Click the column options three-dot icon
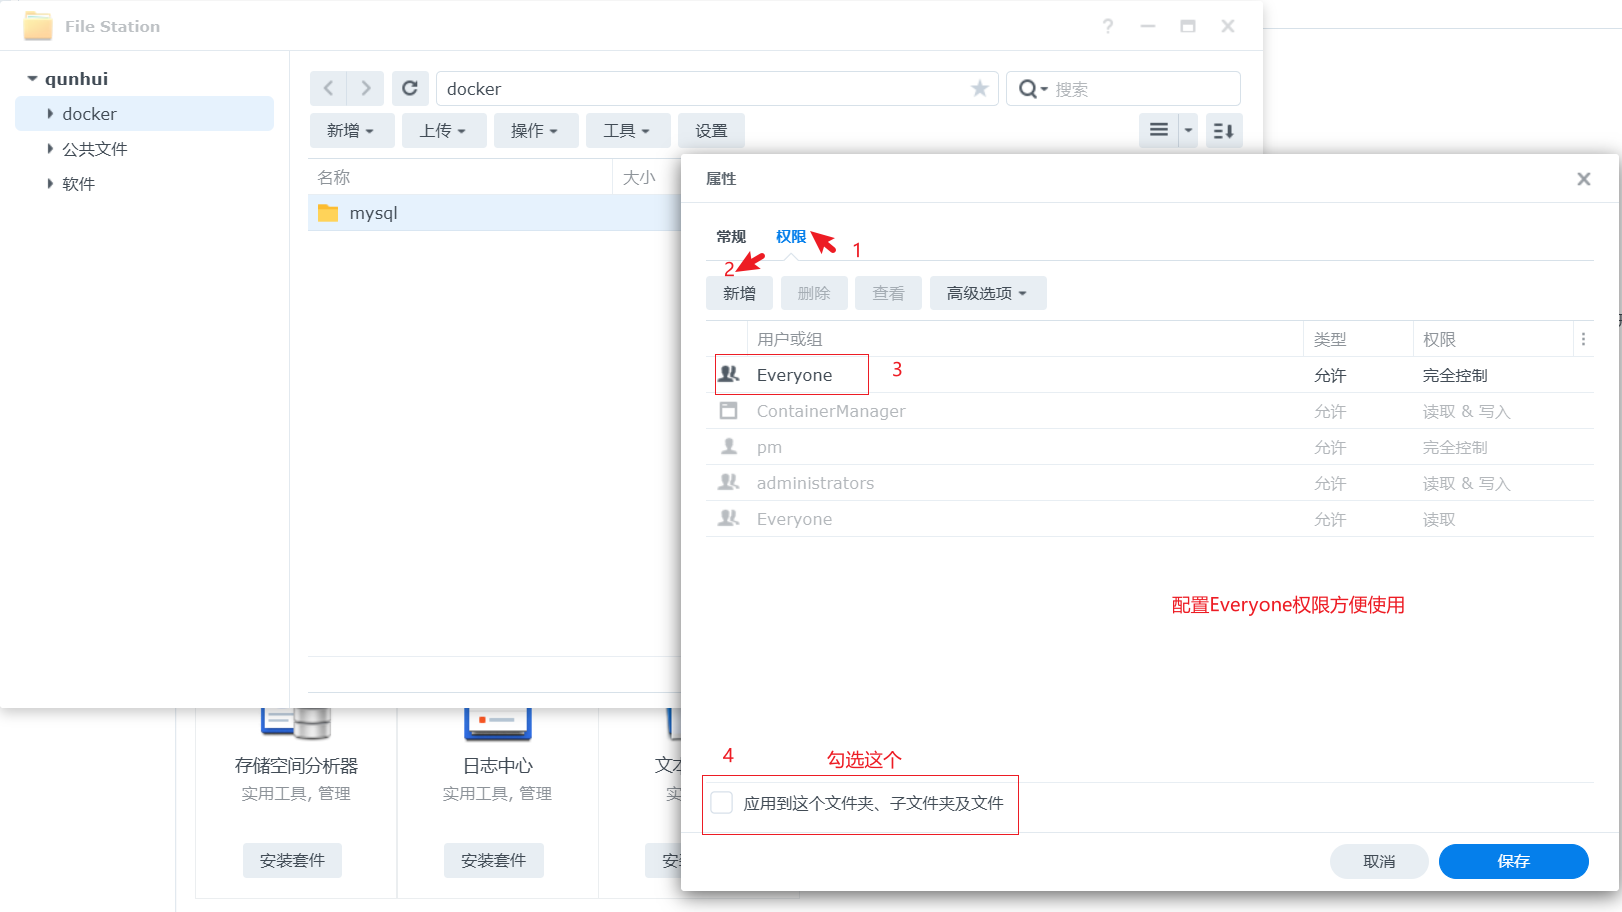Screen dimensions: 1622x912 pyautogui.click(x=1584, y=338)
